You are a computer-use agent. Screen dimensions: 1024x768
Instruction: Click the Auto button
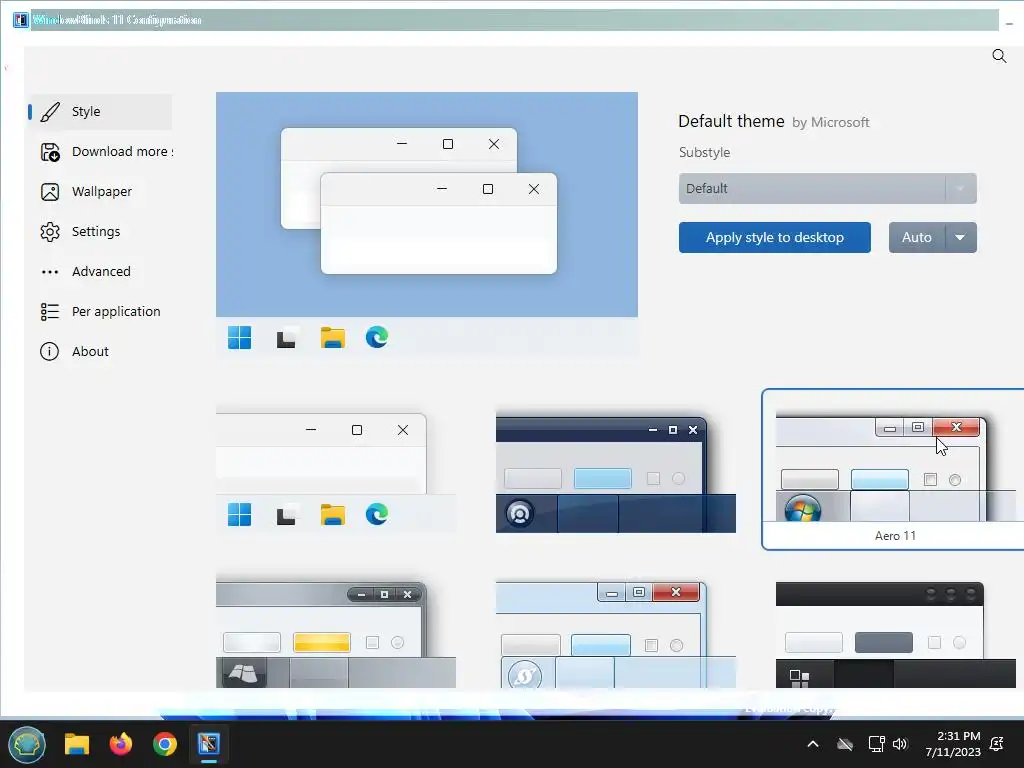[916, 237]
